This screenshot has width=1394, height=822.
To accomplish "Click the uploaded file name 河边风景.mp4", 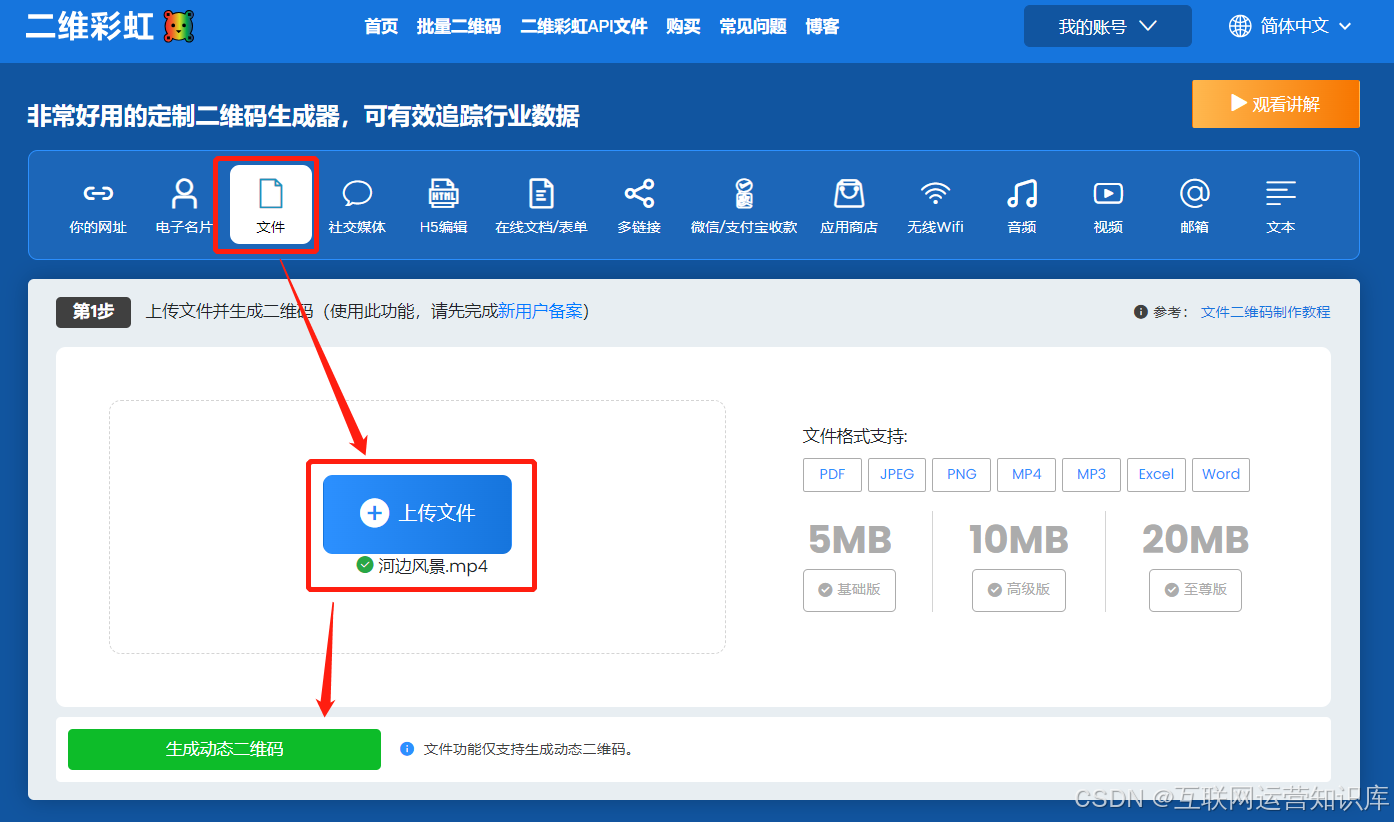I will coord(433,566).
